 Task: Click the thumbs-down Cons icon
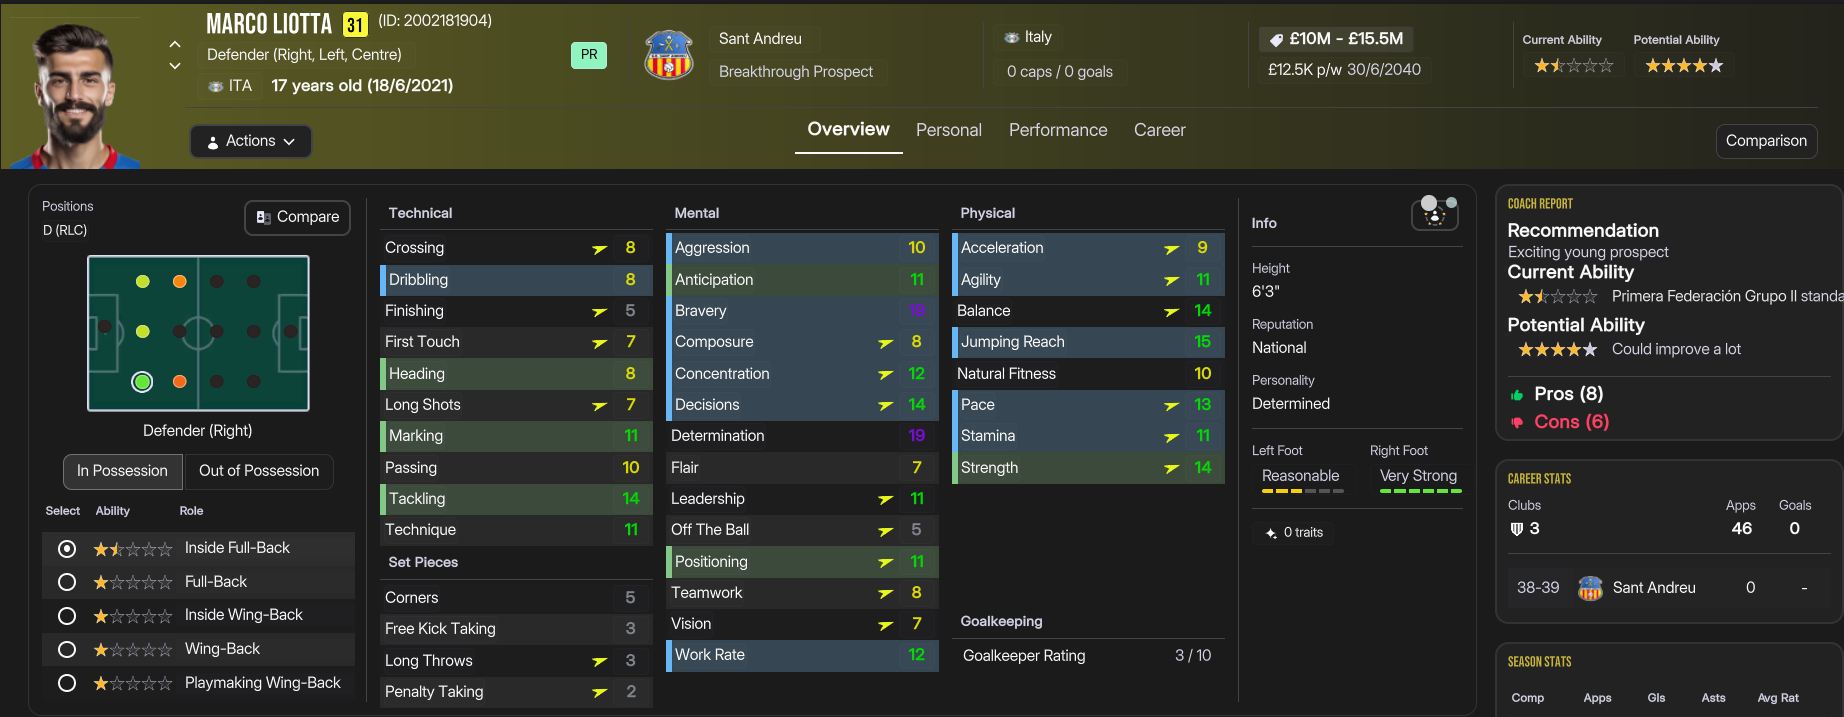(x=1517, y=423)
